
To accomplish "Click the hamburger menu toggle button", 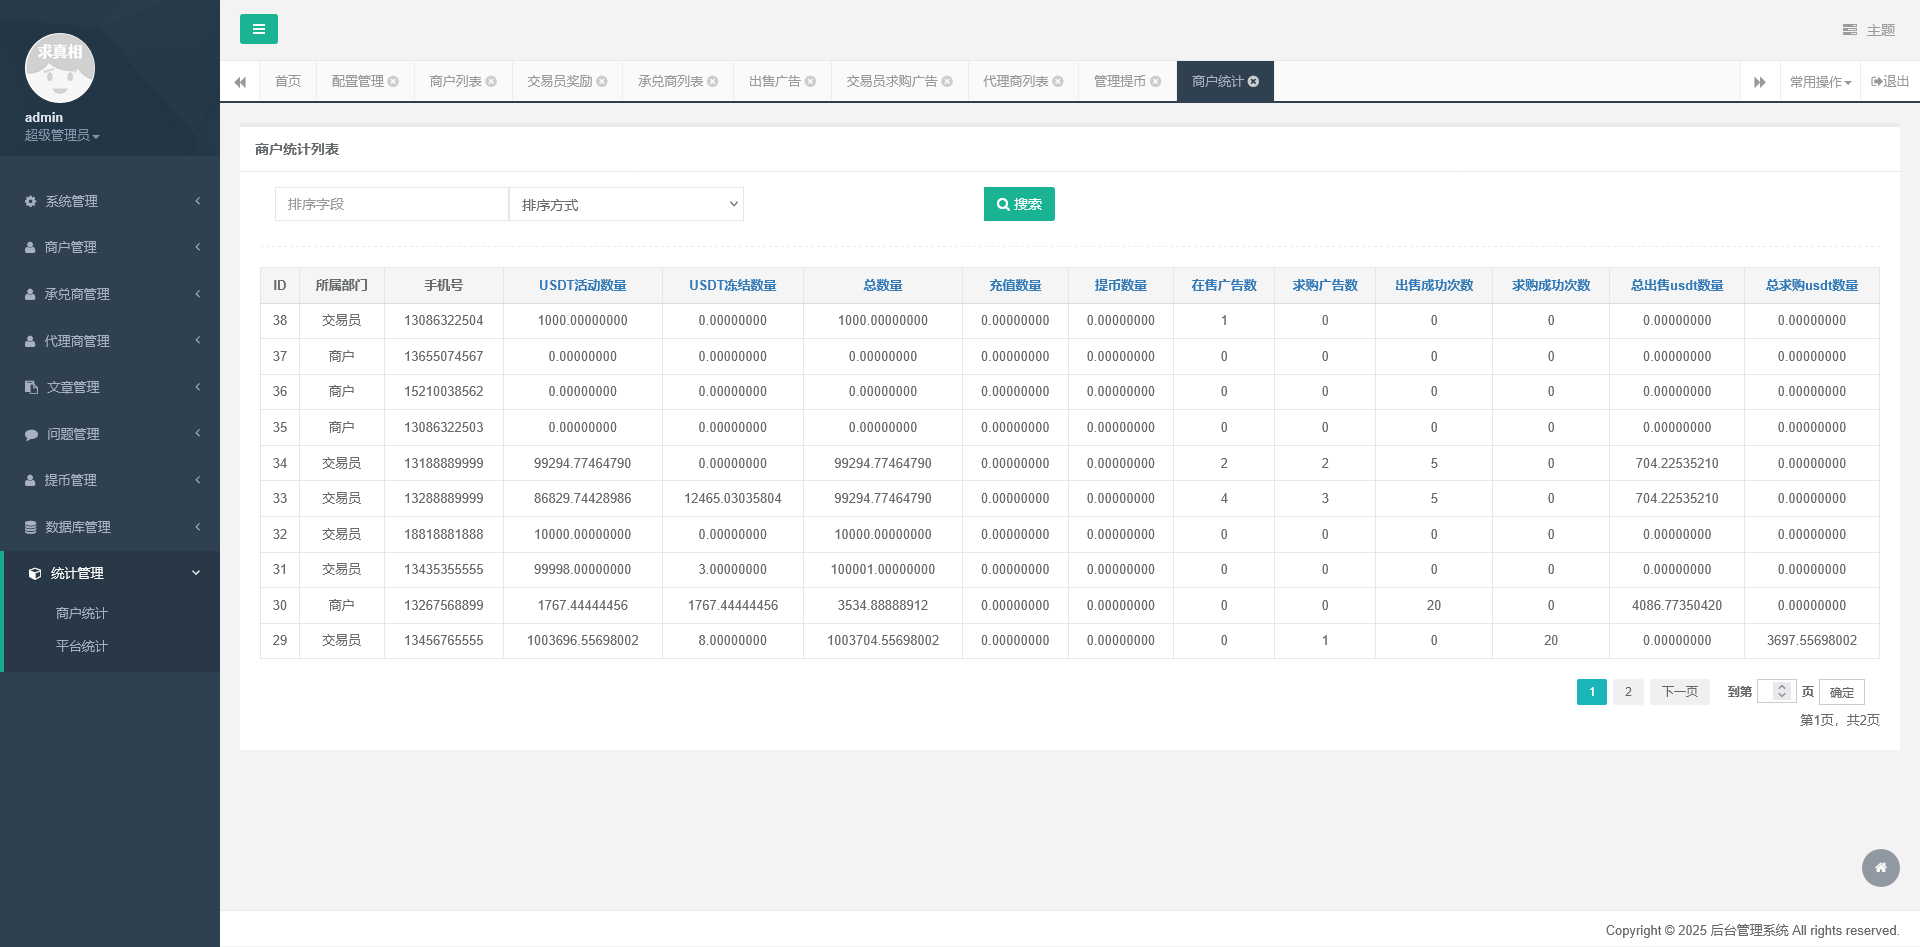I will pos(258,29).
